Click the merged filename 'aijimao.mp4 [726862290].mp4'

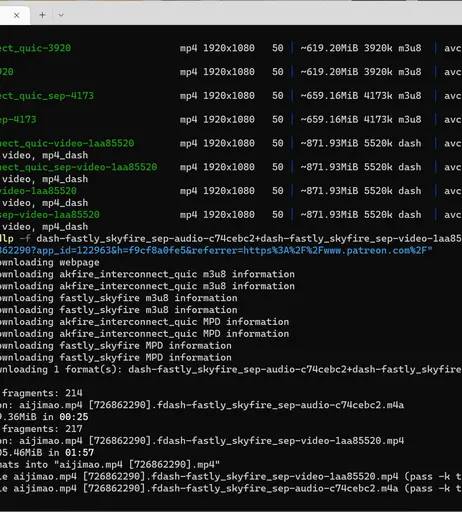tap(140, 465)
